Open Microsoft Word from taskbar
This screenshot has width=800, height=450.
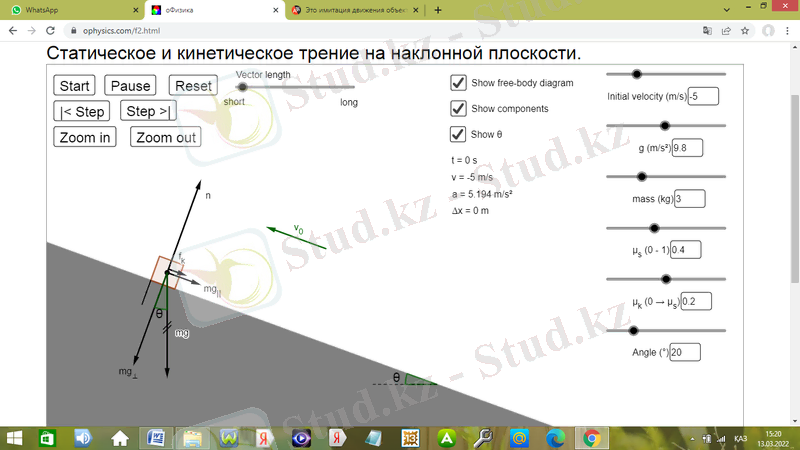click(x=156, y=438)
